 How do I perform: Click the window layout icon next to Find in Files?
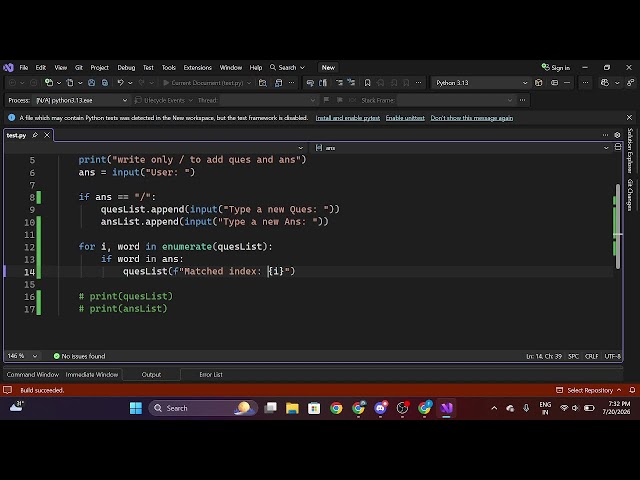click(278, 83)
